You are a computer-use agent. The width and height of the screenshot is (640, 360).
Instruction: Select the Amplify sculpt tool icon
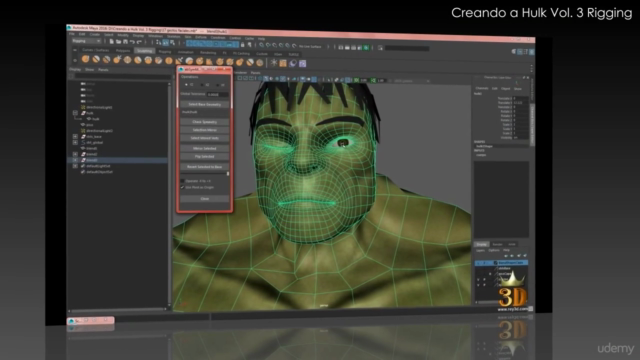[250, 62]
